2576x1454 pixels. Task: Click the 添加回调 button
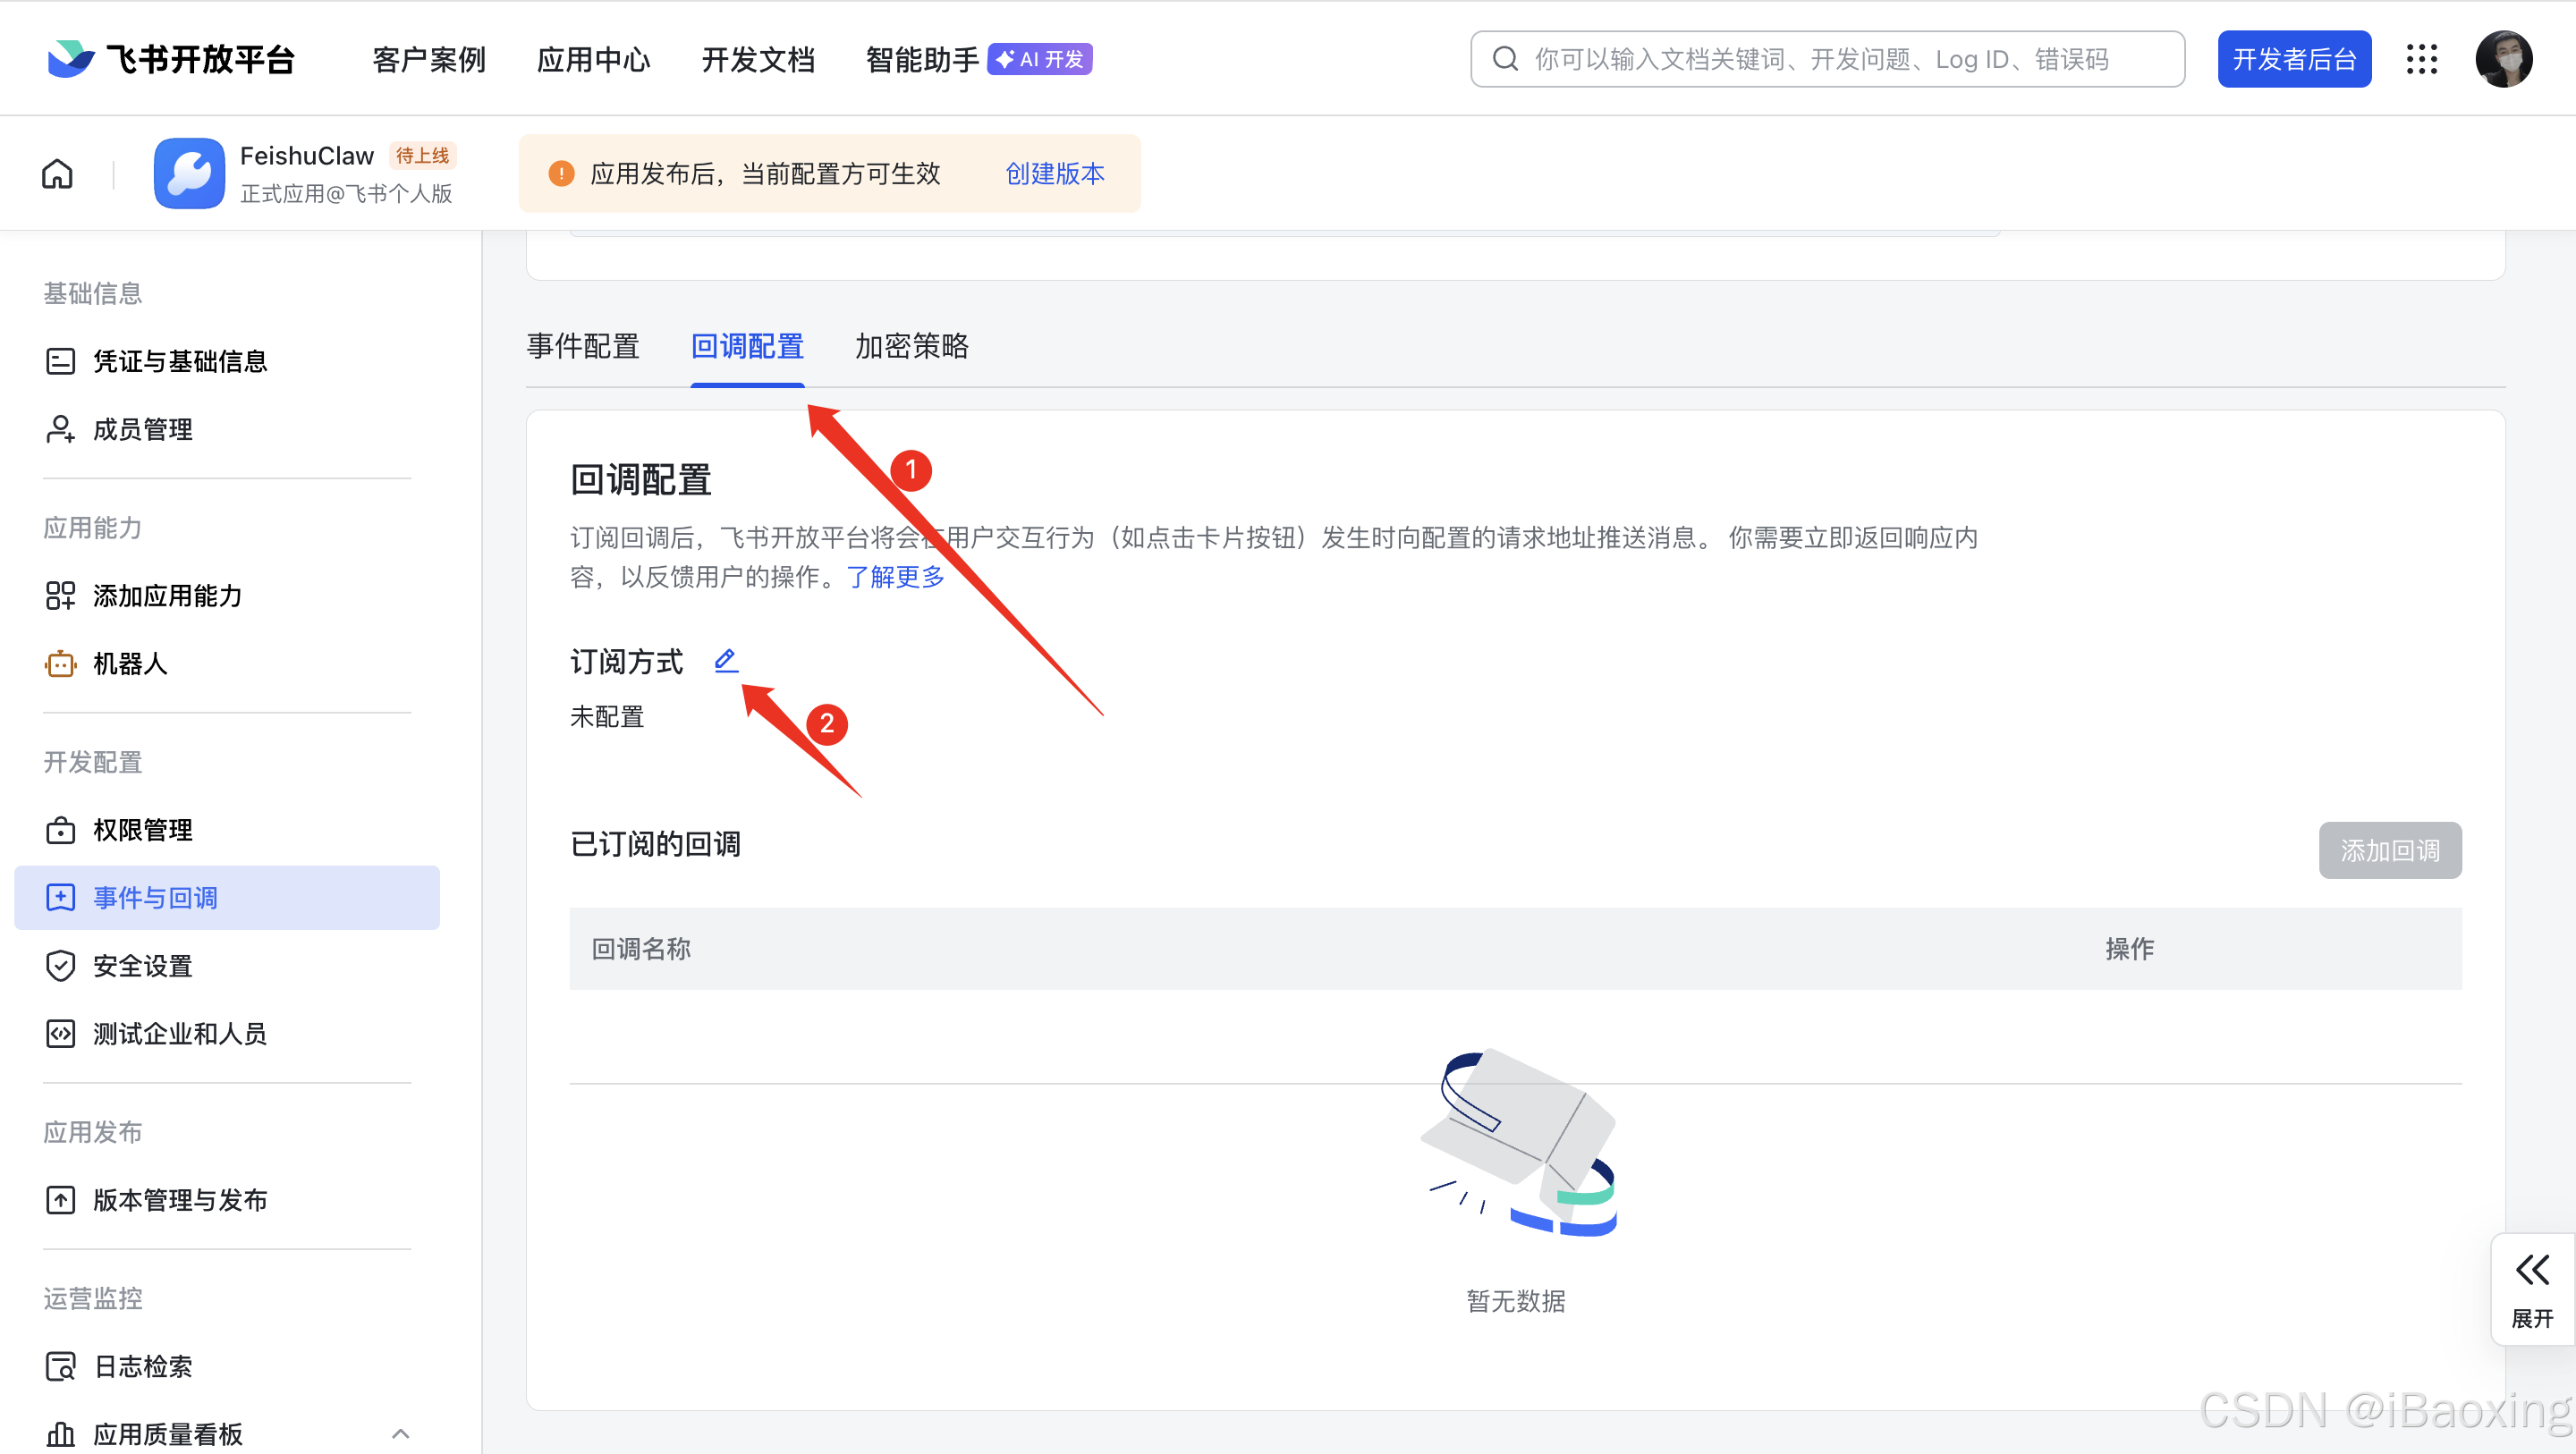pos(2390,850)
